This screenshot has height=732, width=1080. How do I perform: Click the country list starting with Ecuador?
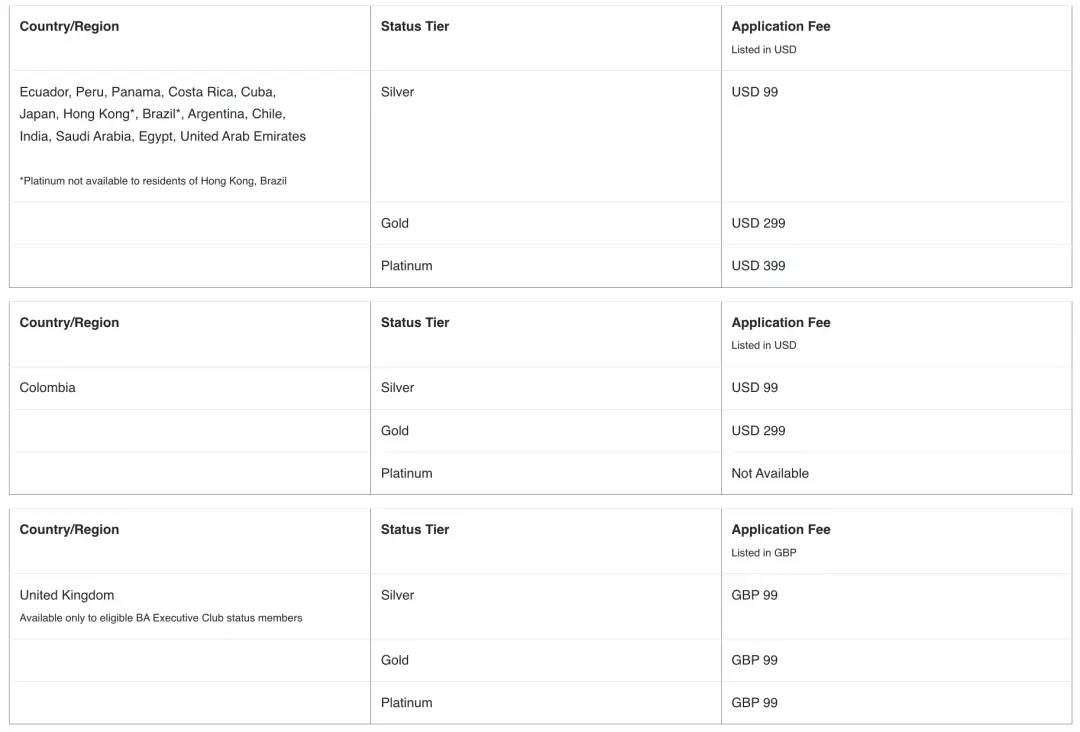click(163, 114)
